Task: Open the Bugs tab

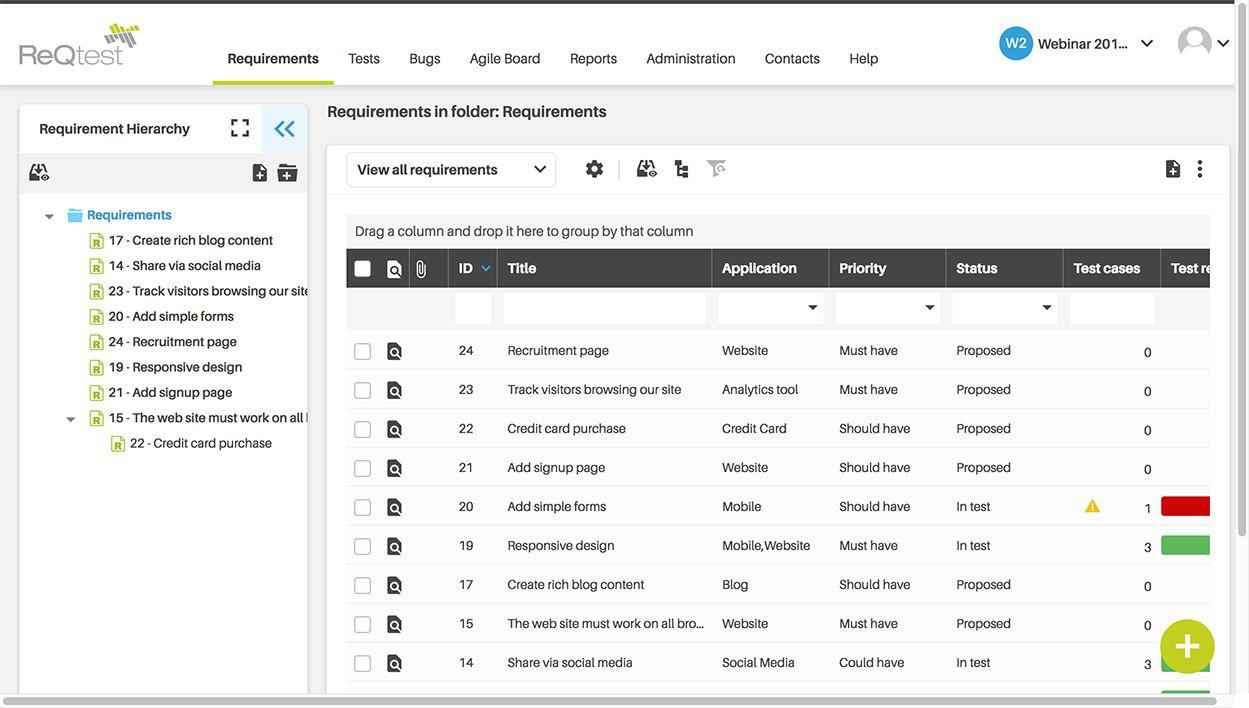Action: [x=425, y=58]
